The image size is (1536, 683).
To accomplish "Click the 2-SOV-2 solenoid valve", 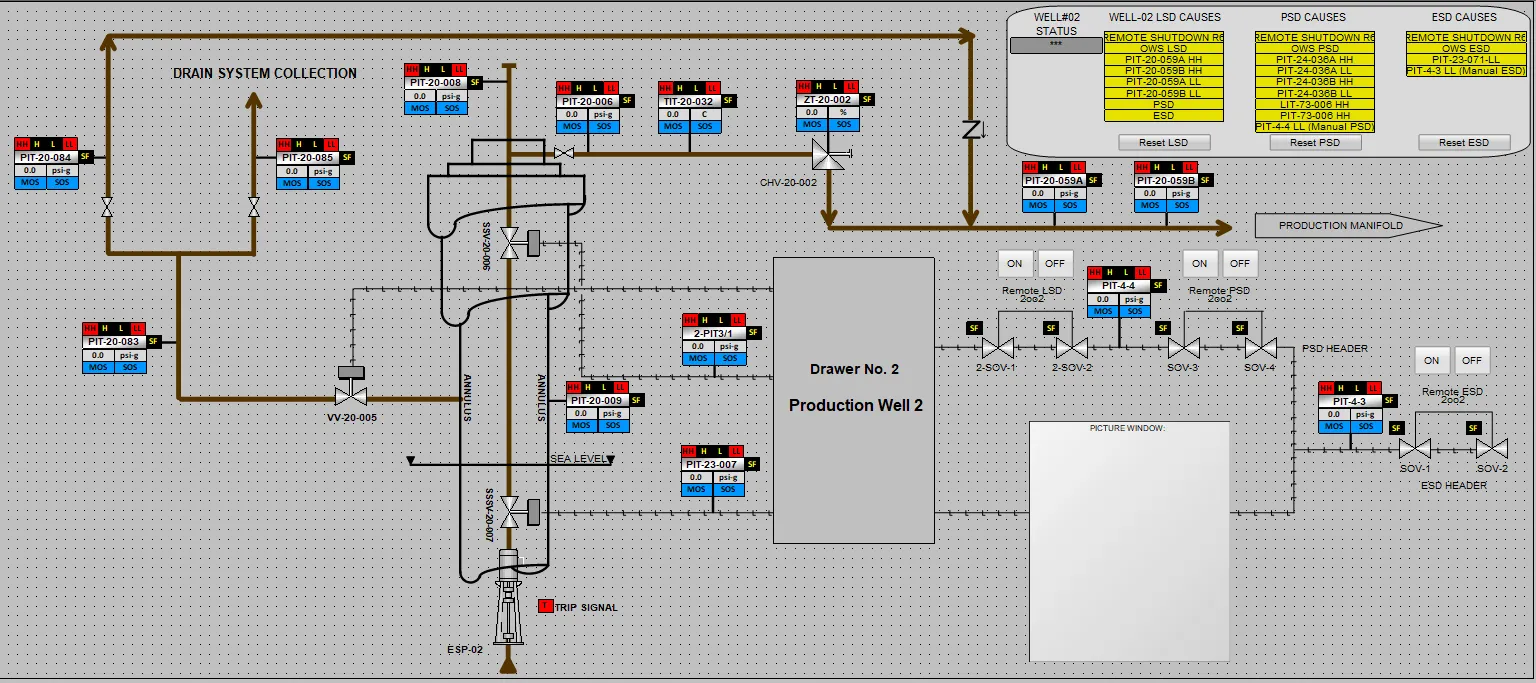I will tap(1072, 348).
